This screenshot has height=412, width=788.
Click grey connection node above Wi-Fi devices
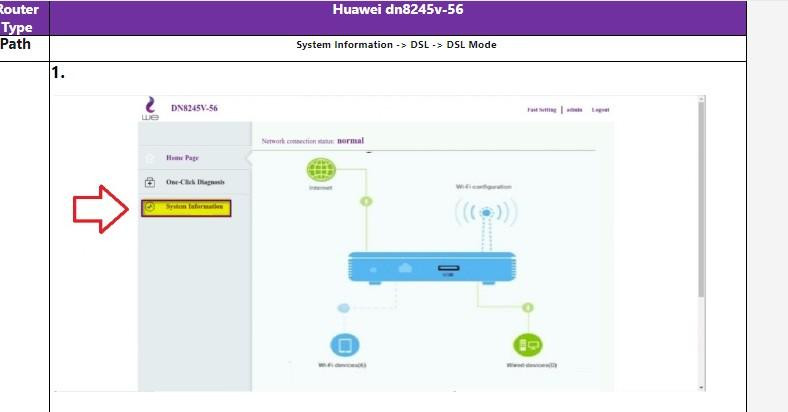344,308
